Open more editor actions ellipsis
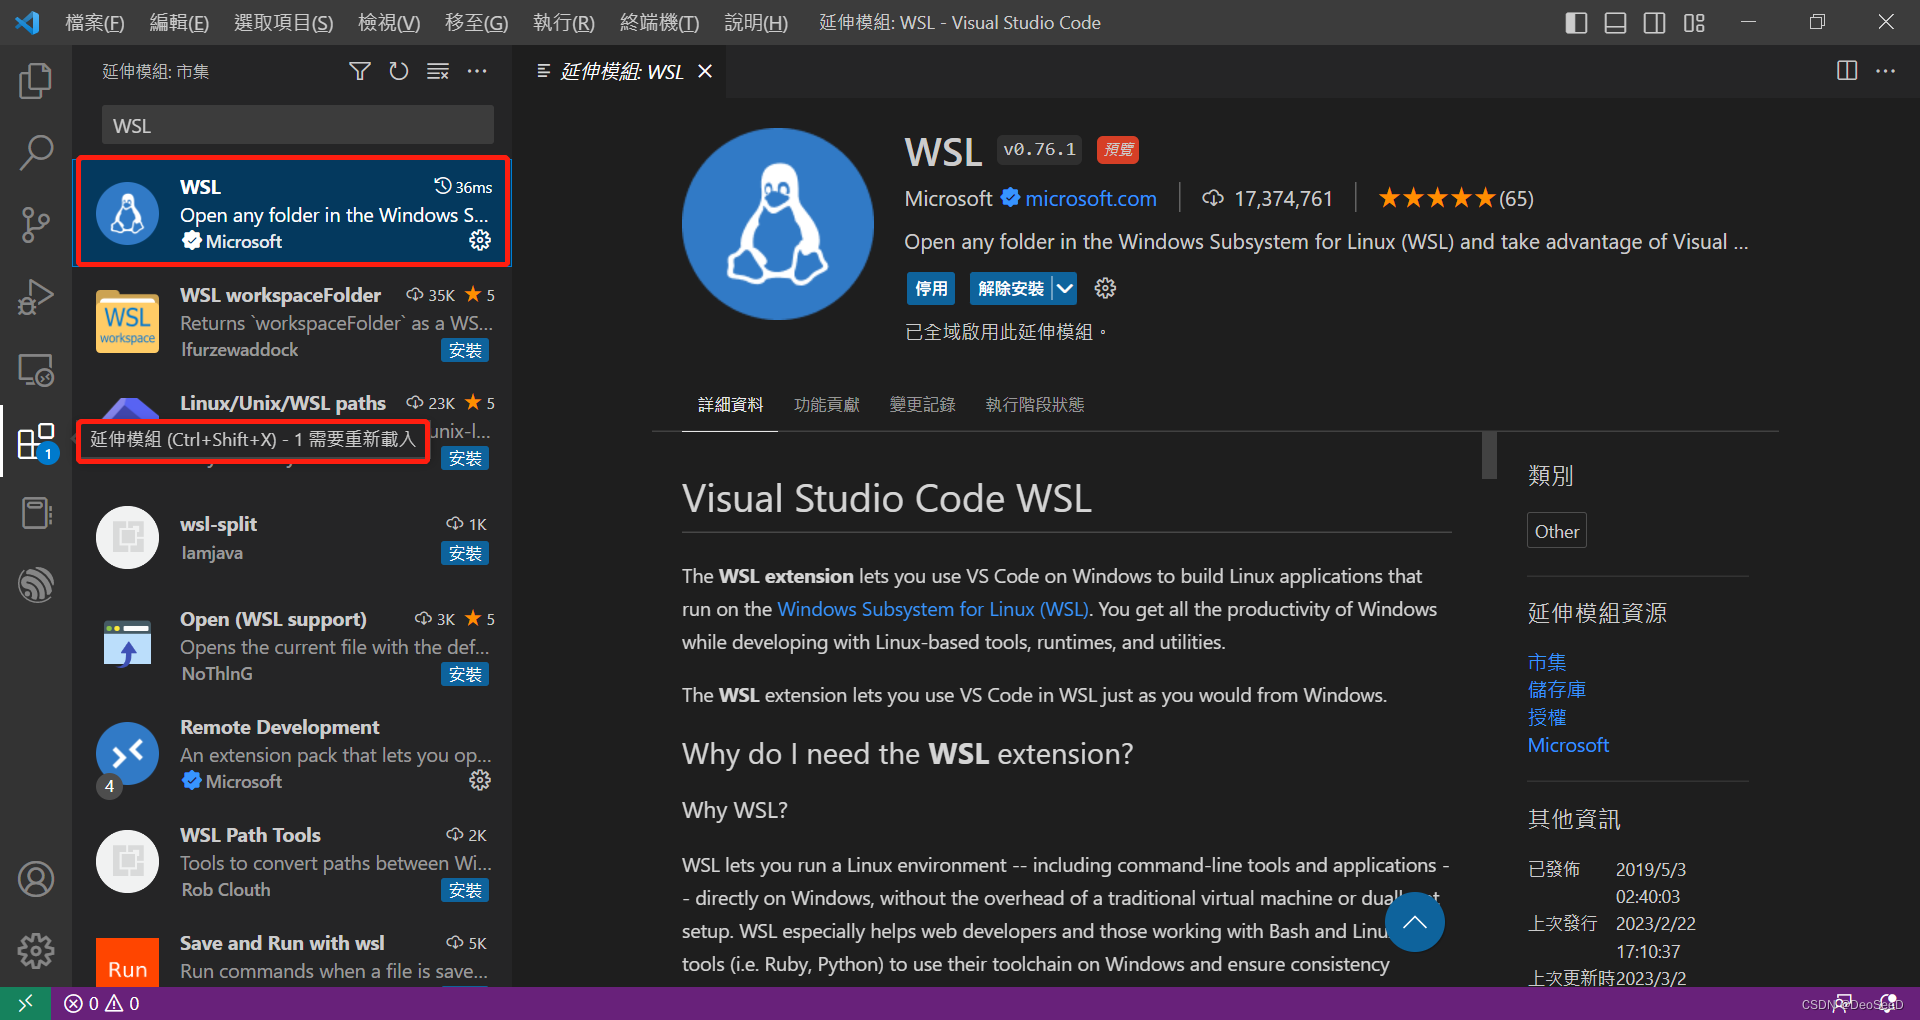This screenshot has width=1920, height=1020. [x=1885, y=71]
